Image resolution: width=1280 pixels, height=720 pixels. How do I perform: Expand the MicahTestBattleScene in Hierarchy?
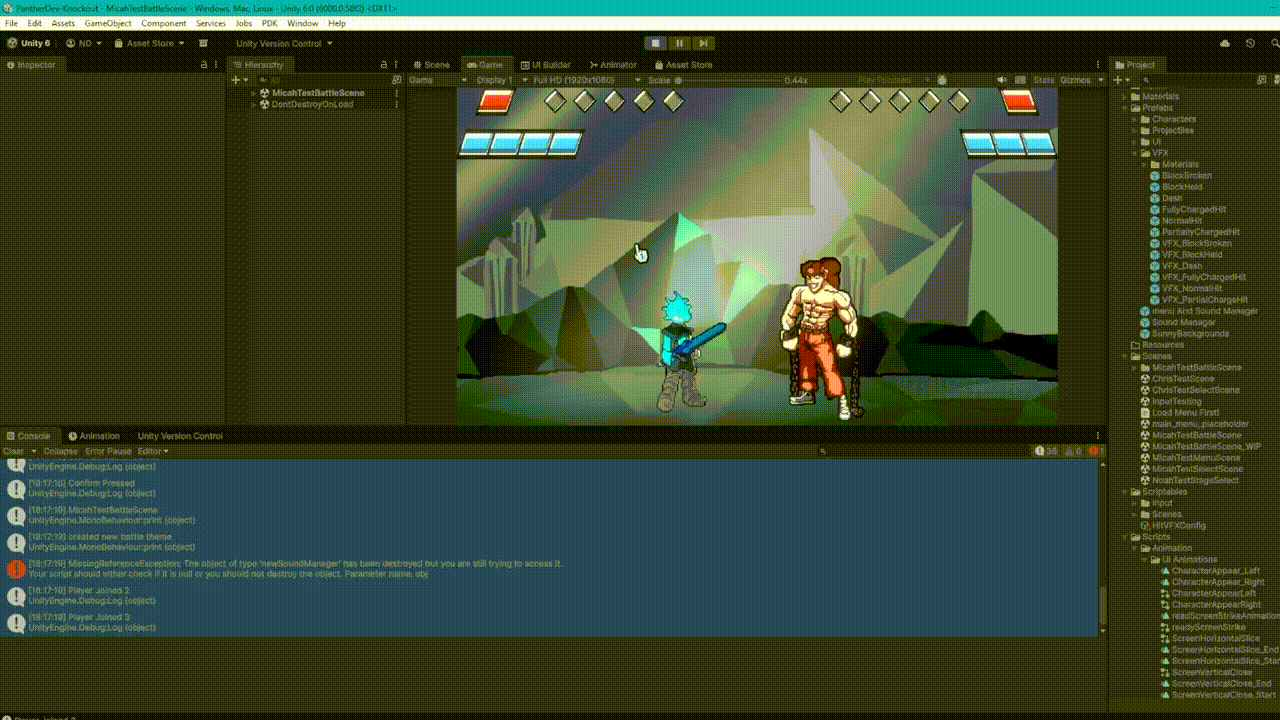tap(254, 93)
